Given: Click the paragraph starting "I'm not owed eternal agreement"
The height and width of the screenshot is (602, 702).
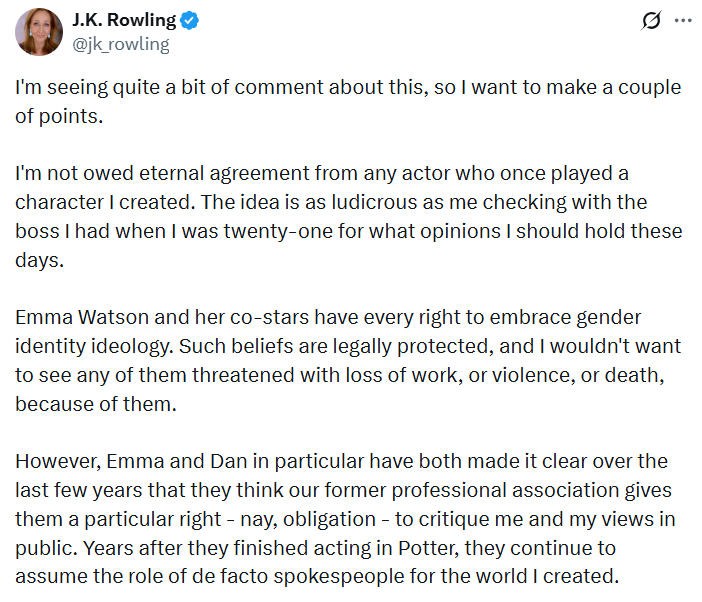Looking at the screenshot, I should pos(347,216).
